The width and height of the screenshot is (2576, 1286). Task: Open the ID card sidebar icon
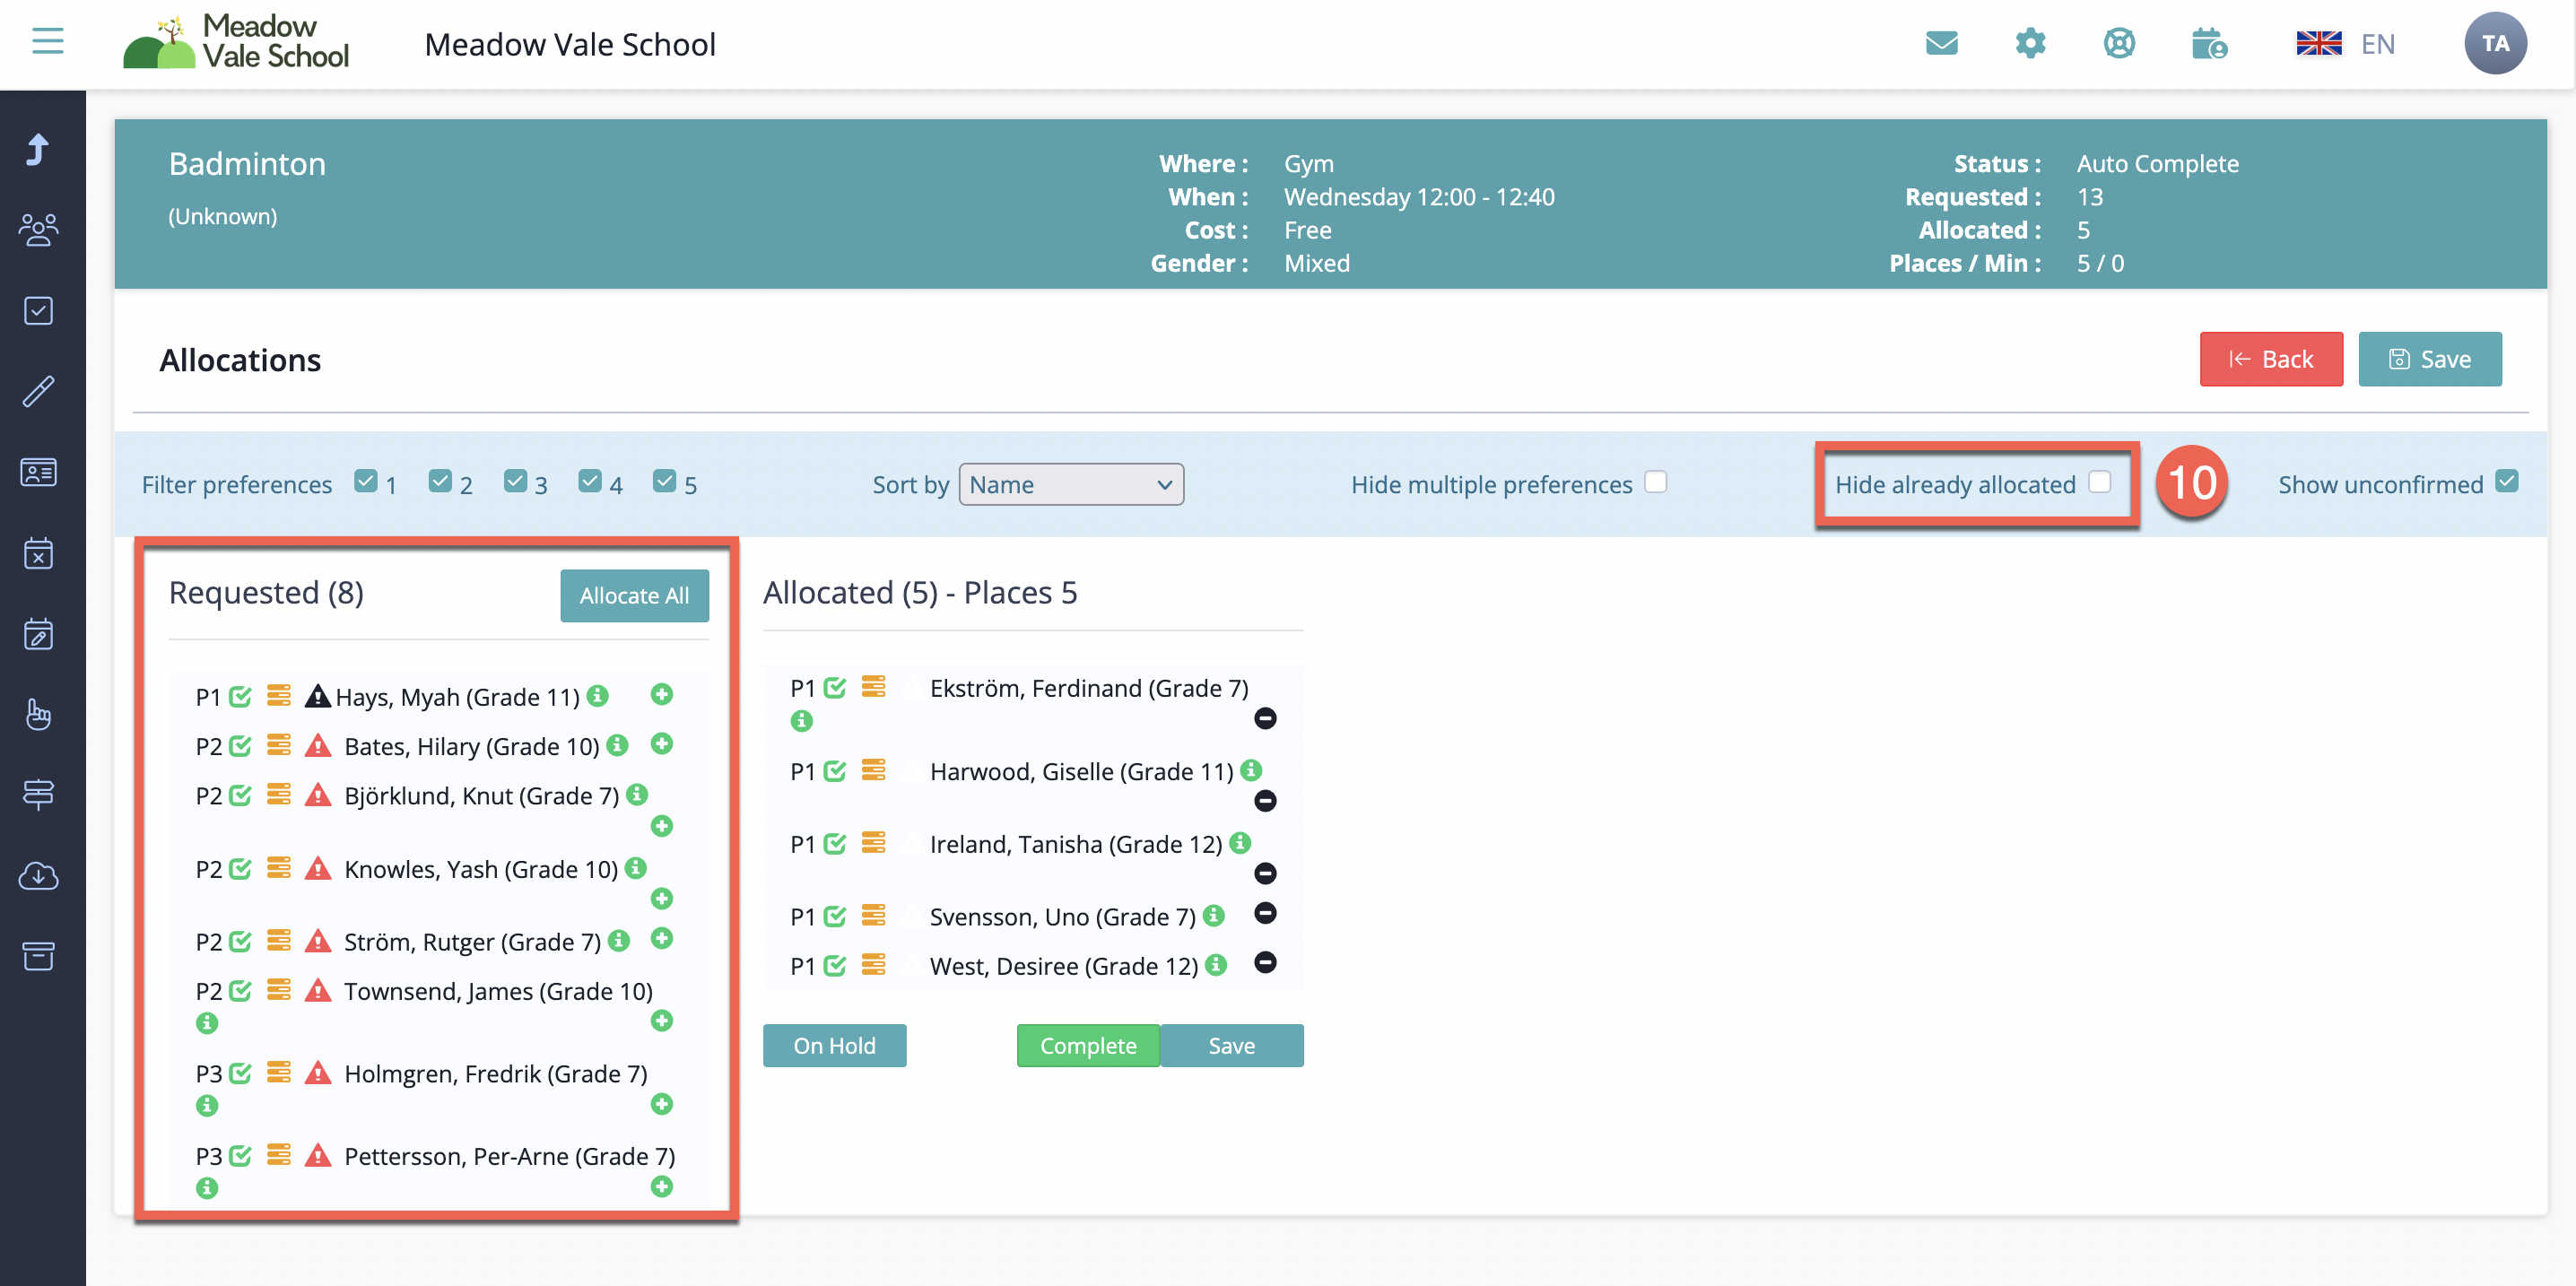click(x=38, y=472)
